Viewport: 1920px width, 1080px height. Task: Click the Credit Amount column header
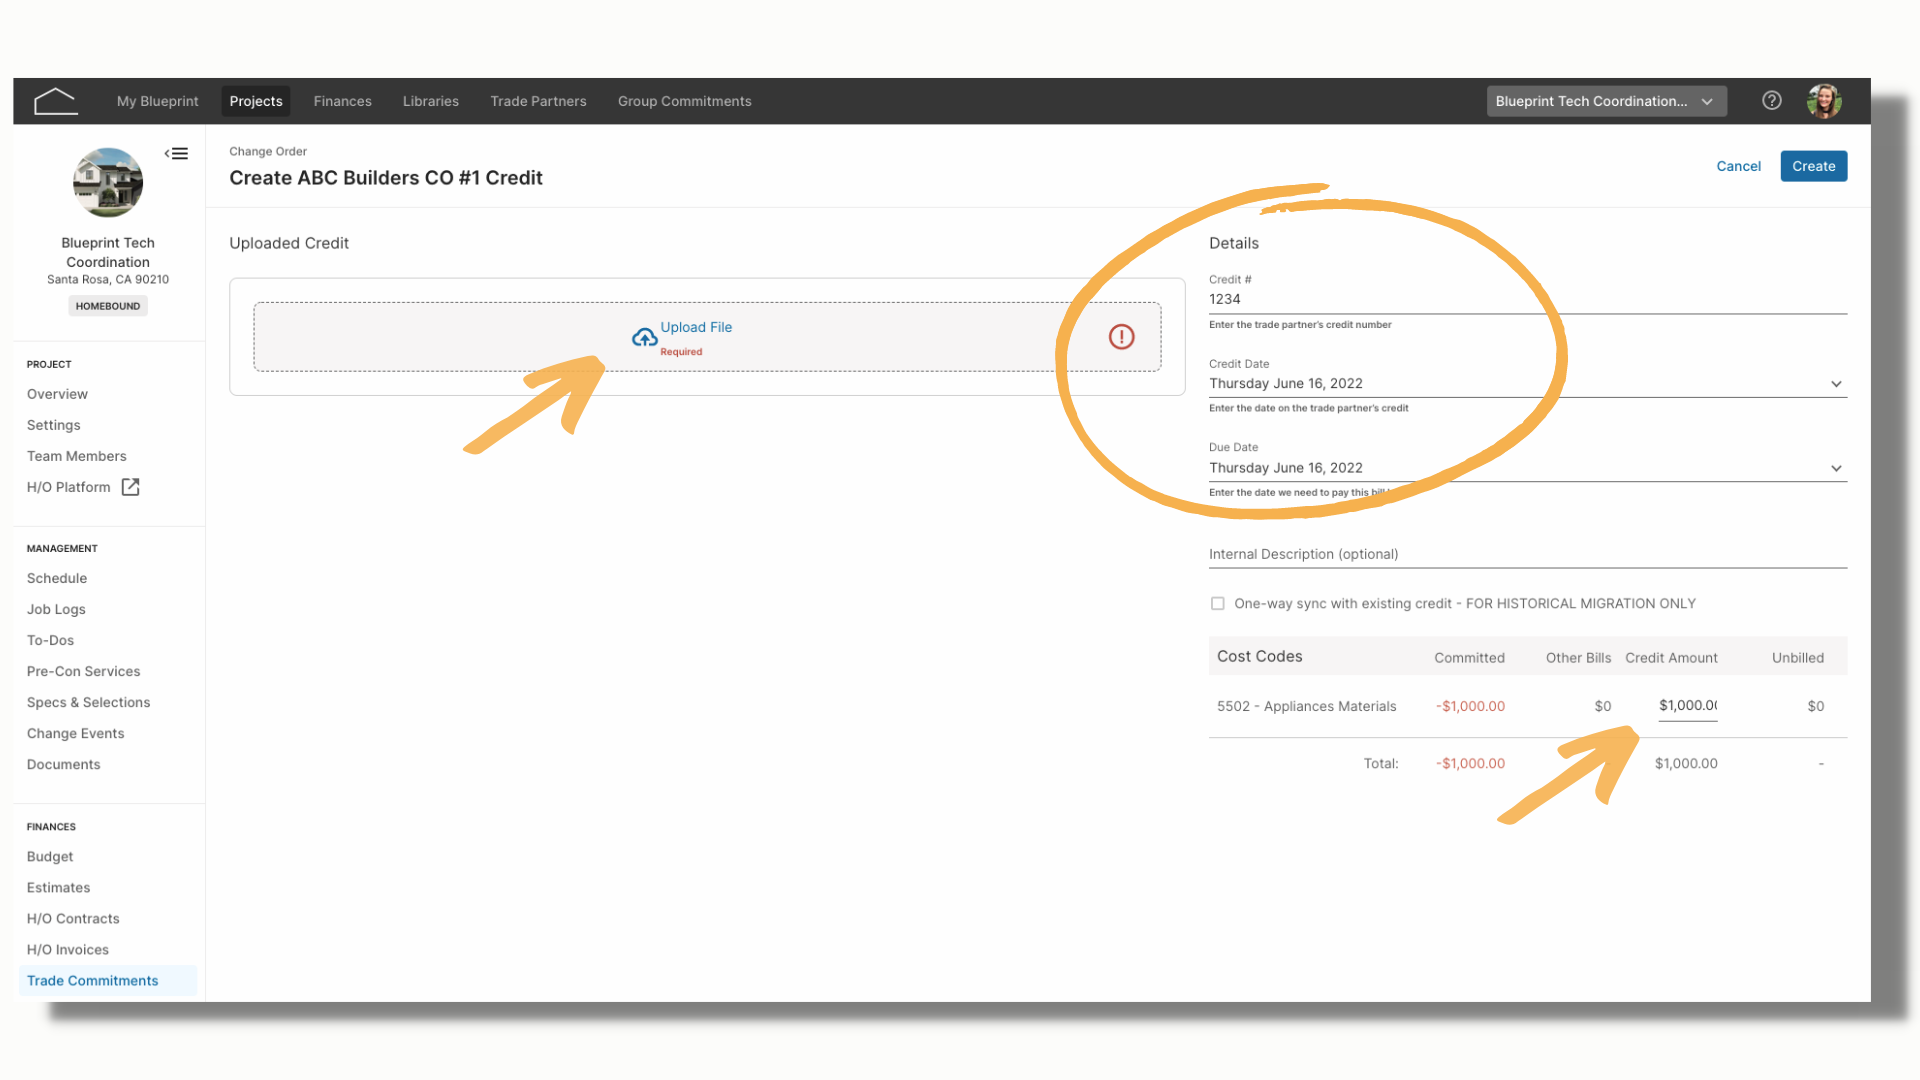pos(1671,657)
